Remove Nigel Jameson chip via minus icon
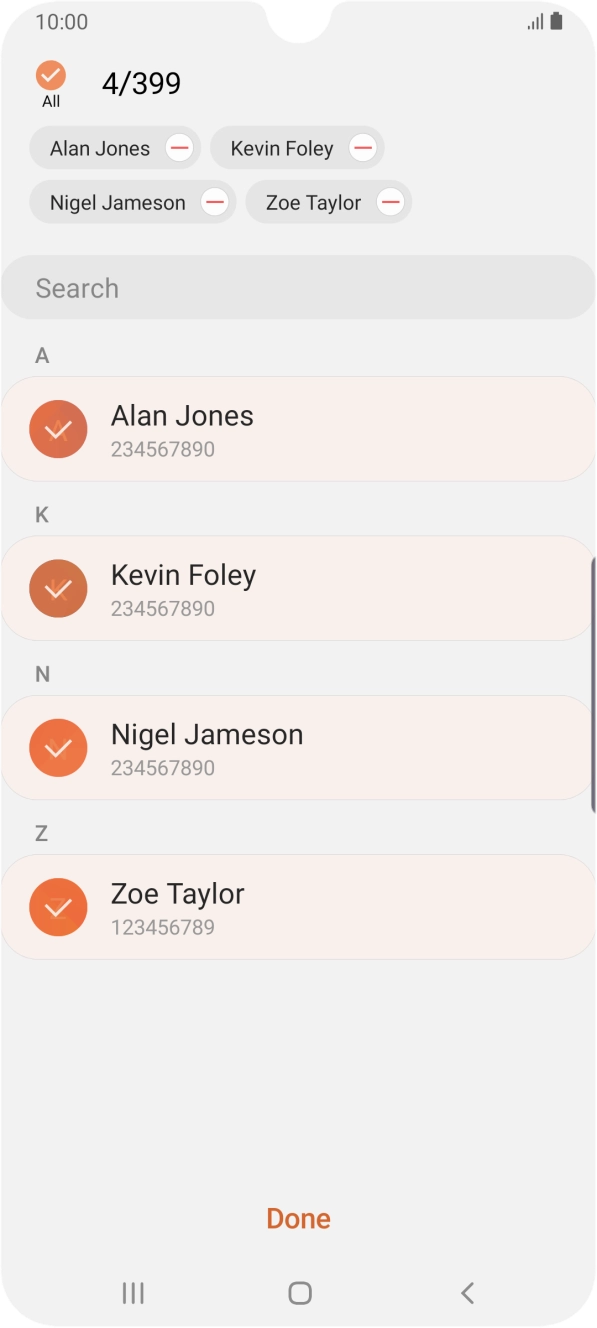Image resolution: width=597 pixels, height=1328 pixels. point(215,203)
